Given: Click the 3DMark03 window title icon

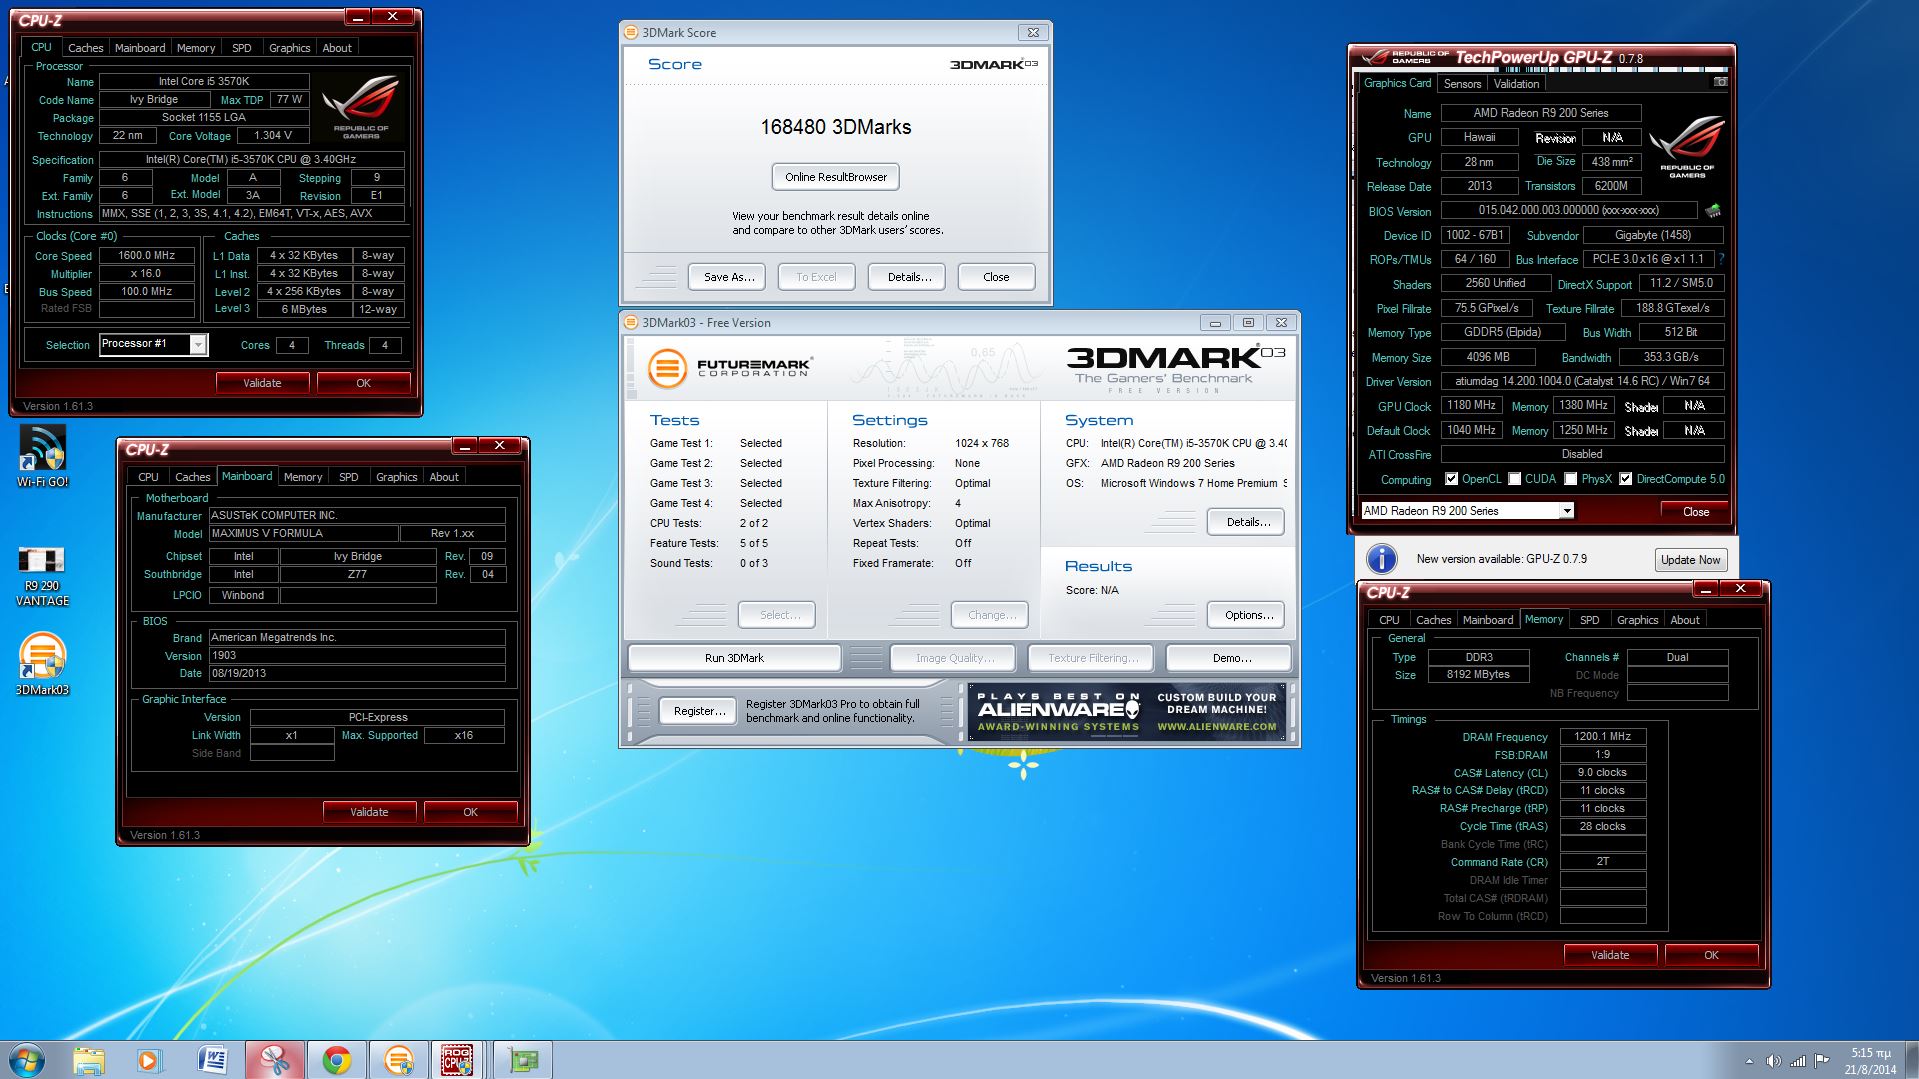Looking at the screenshot, I should 631,322.
